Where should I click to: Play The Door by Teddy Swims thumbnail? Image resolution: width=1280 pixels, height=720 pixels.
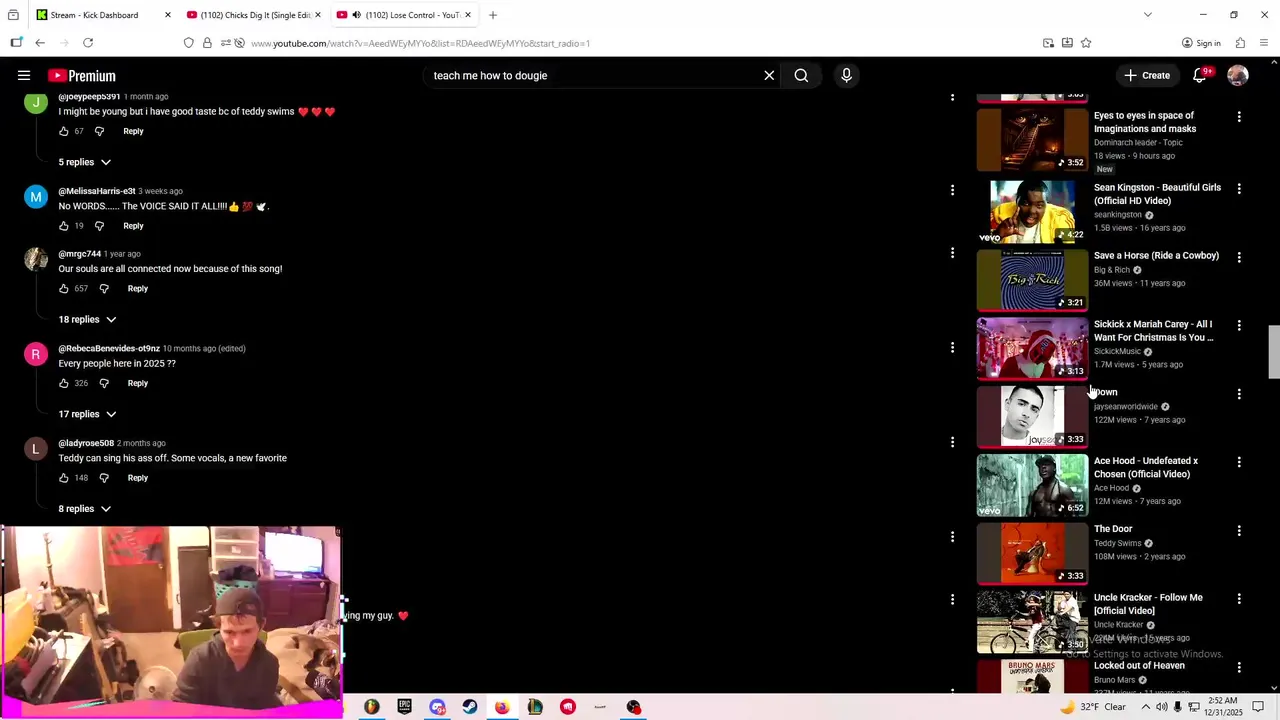point(1032,553)
